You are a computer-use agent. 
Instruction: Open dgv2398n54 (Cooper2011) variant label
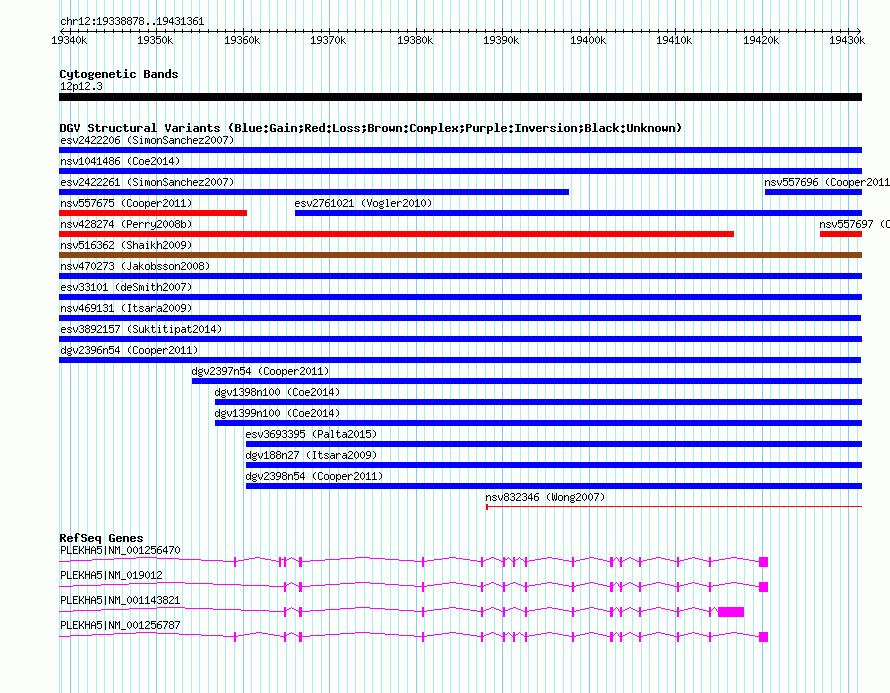314,476
